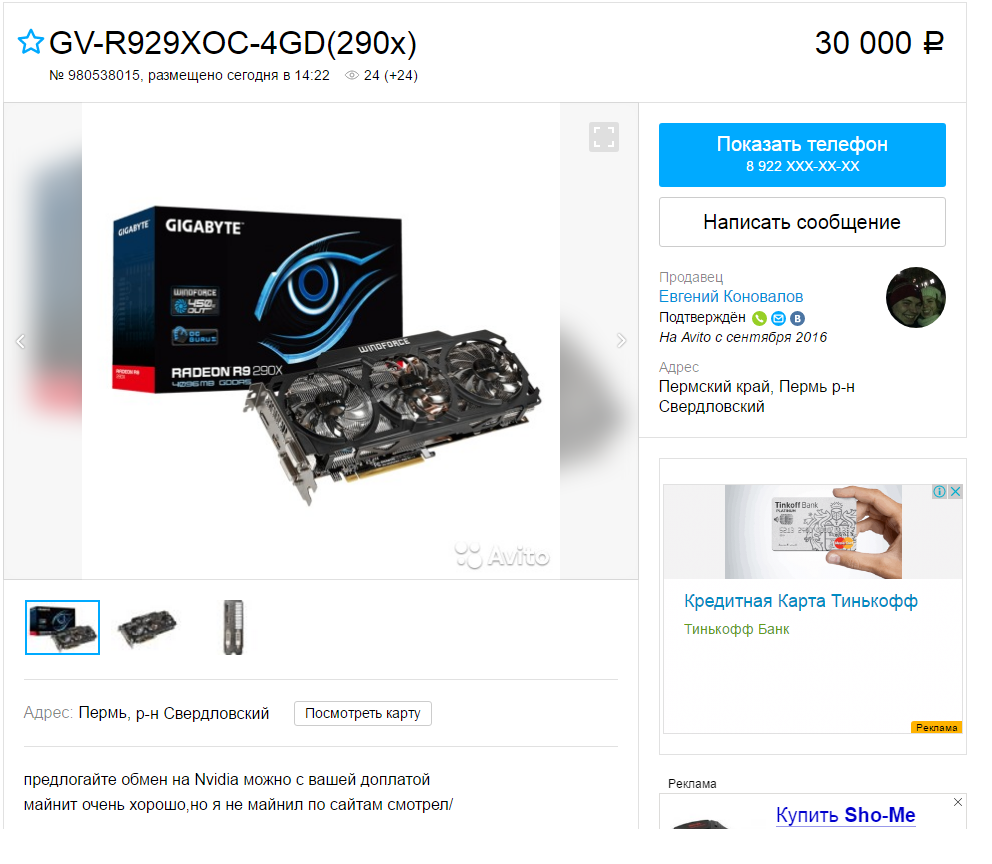Open ad info icon on Tinkoff banner
Image resolution: width=992 pixels, height=864 pixels.
coord(939,491)
